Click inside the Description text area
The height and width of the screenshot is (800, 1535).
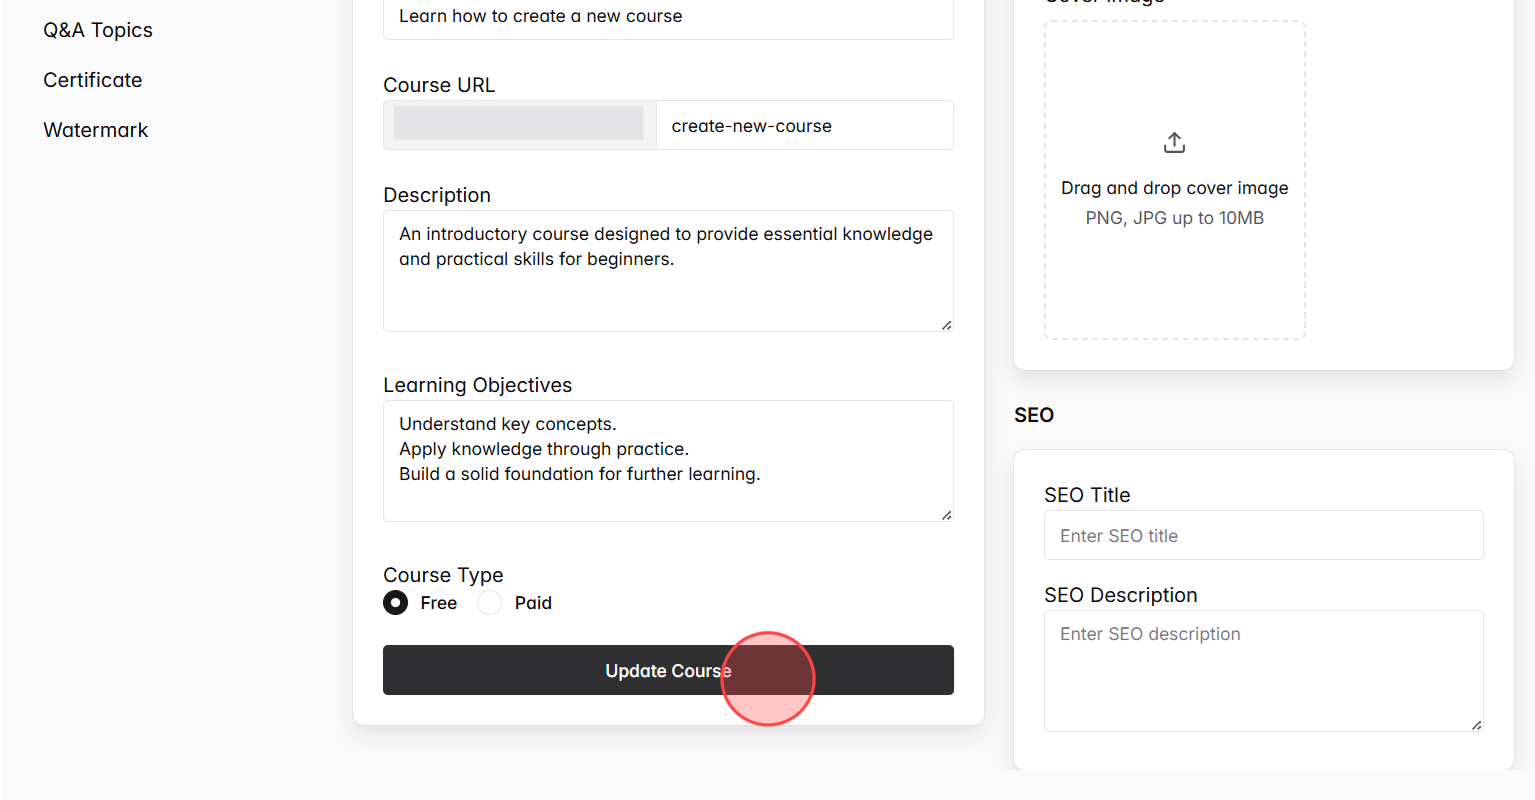668,270
